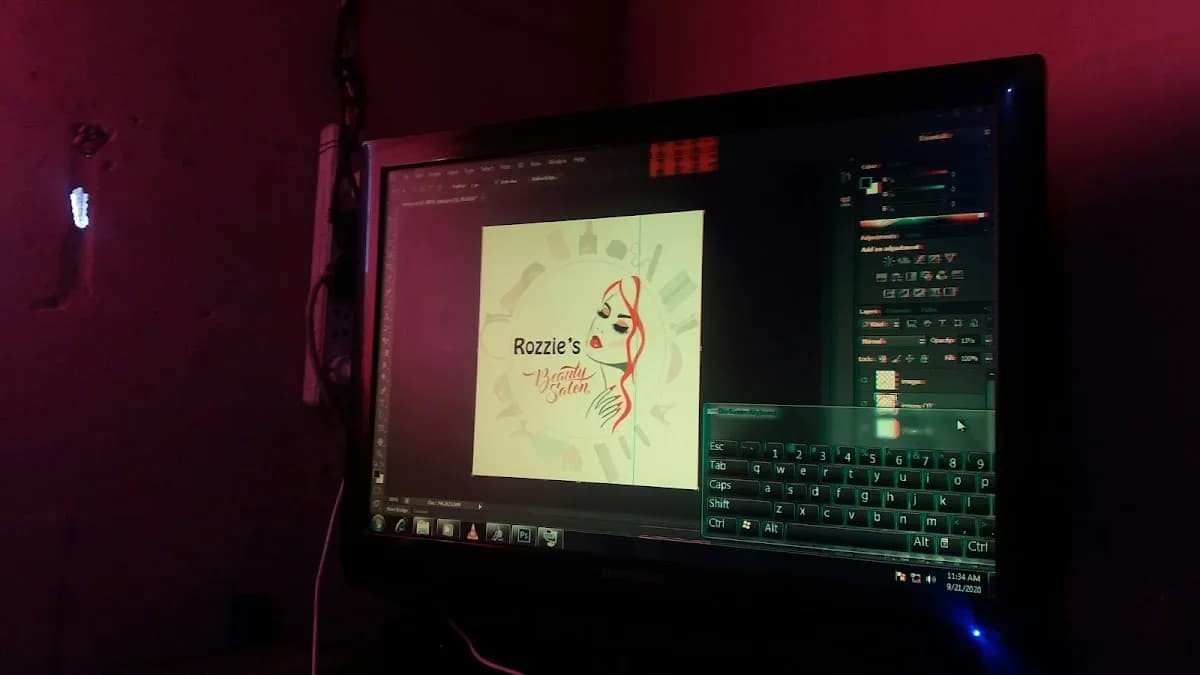Viewport: 1200px width, 675px height.
Task: Add a Vibrance adjustment layer
Action: click(951, 258)
